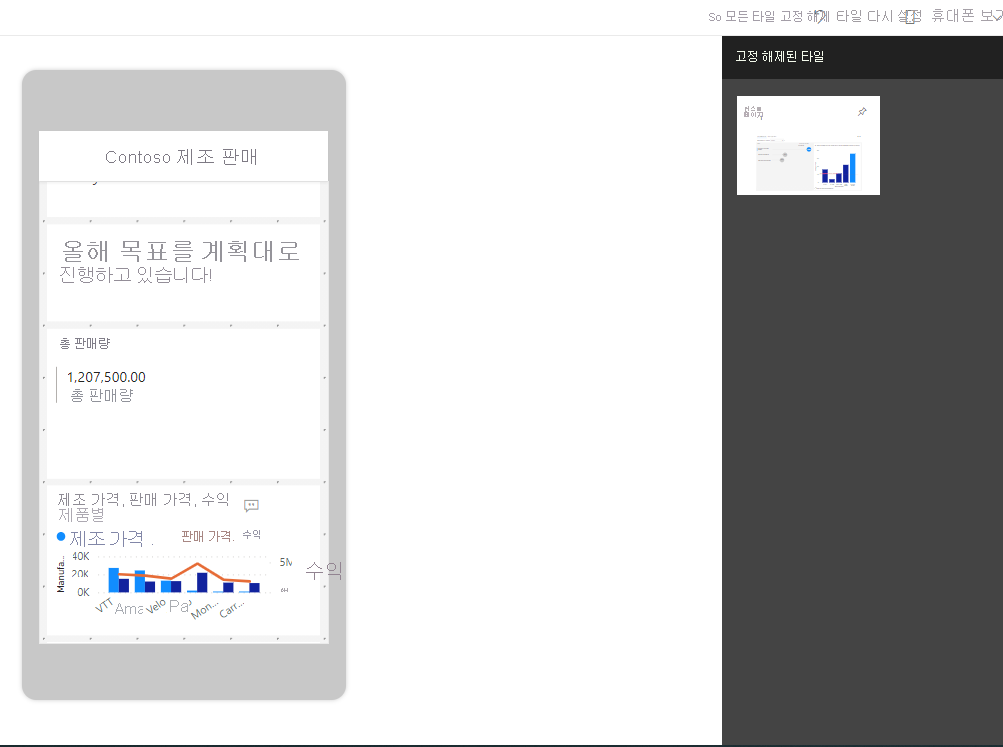Click the 진행하고 있습니다! text line

pos(136,275)
